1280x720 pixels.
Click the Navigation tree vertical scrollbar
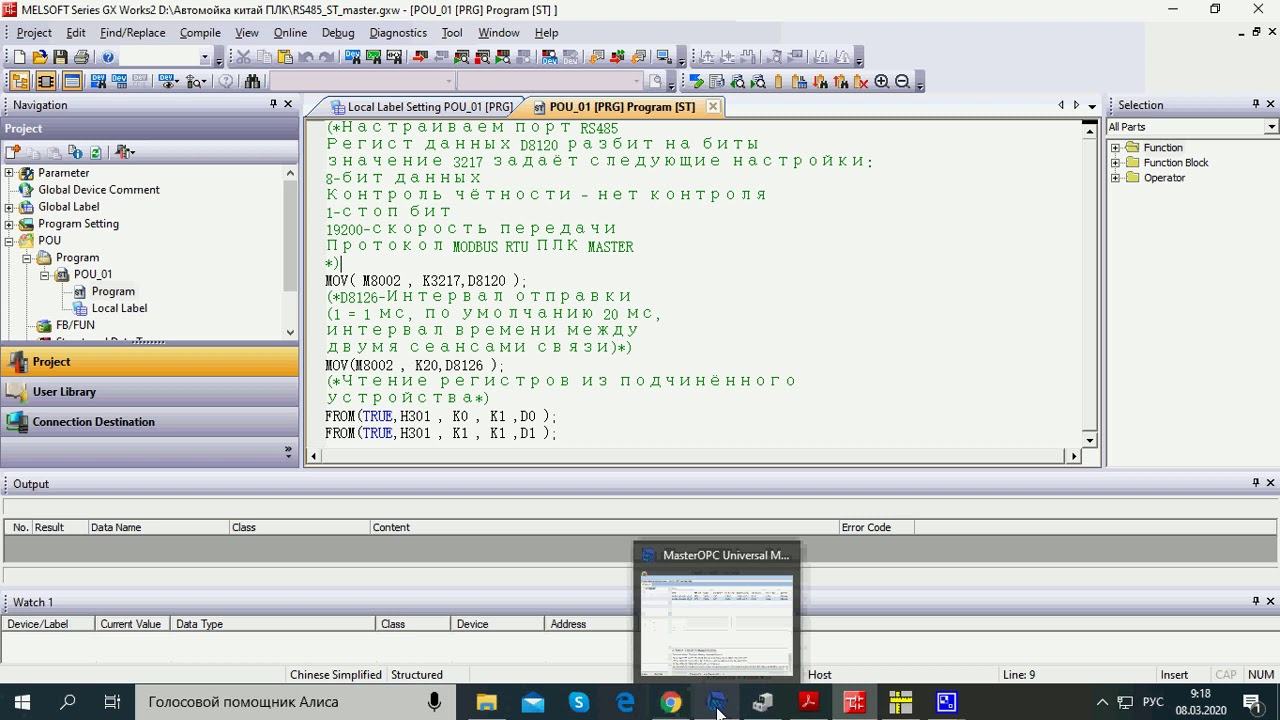290,252
